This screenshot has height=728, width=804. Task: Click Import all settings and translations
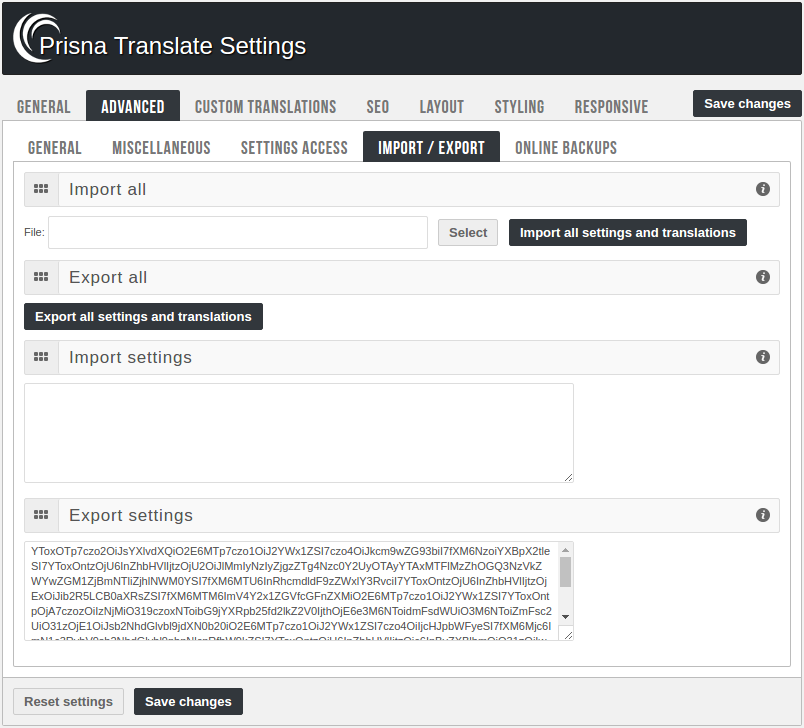[627, 233]
